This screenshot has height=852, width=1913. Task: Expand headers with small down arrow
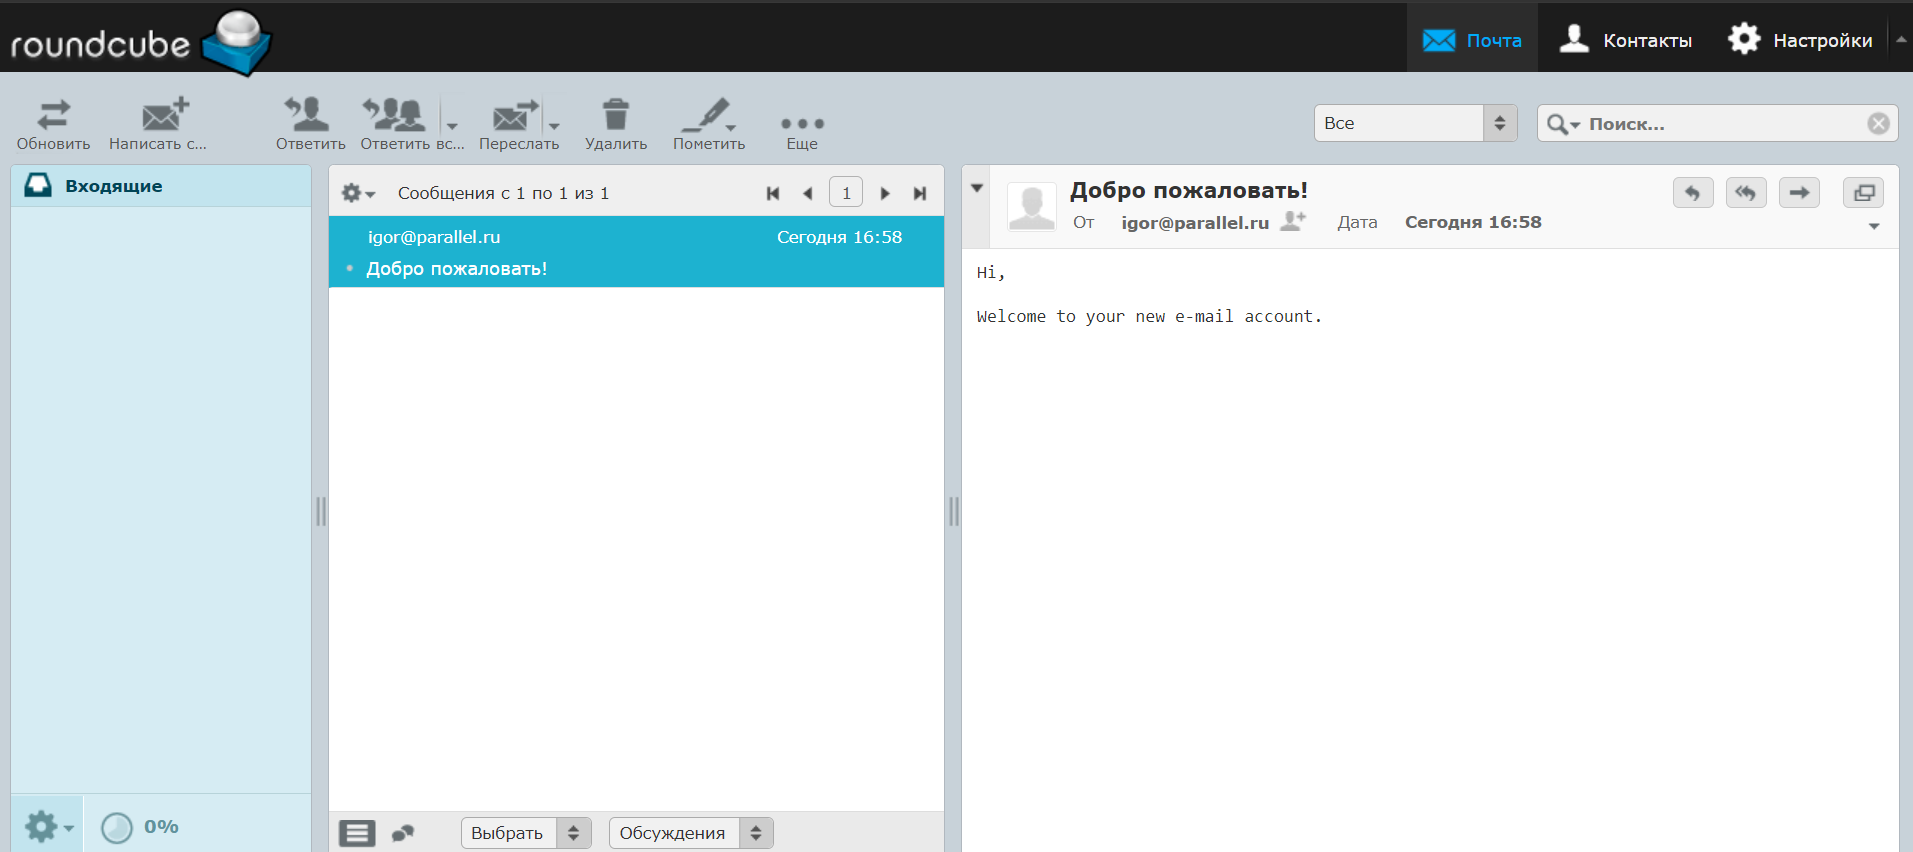coord(1874,227)
